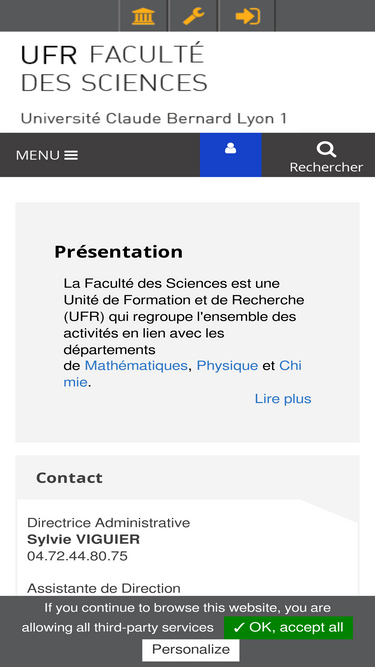Open the hamburger MENU
The image size is (375, 667).
47,155
